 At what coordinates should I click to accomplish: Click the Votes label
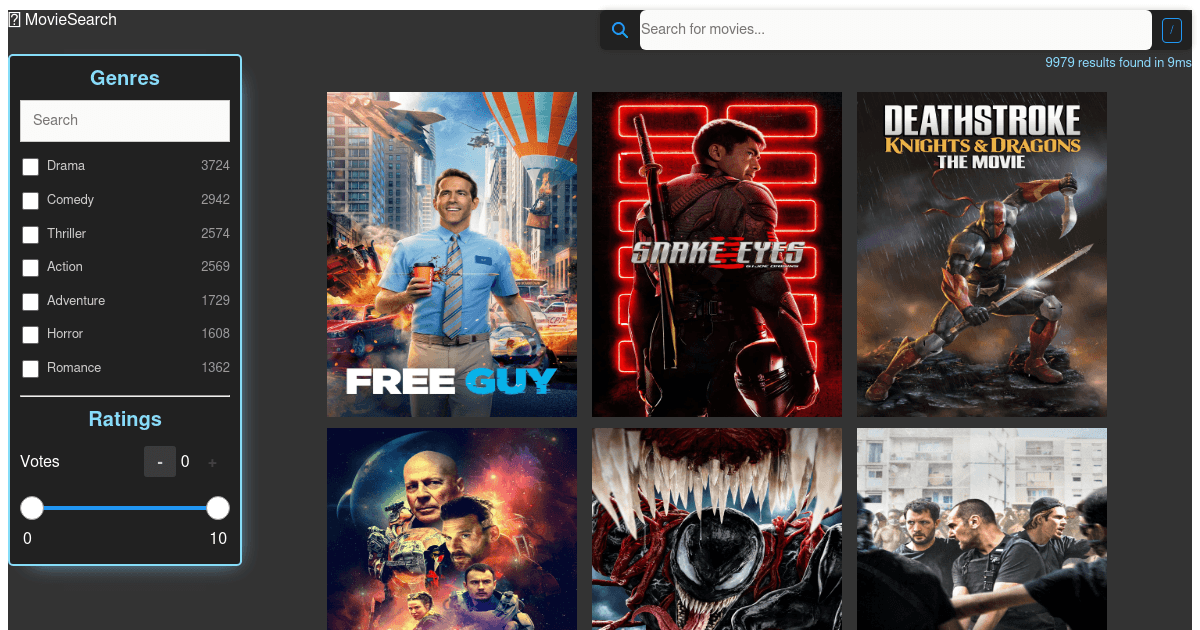pos(40,462)
